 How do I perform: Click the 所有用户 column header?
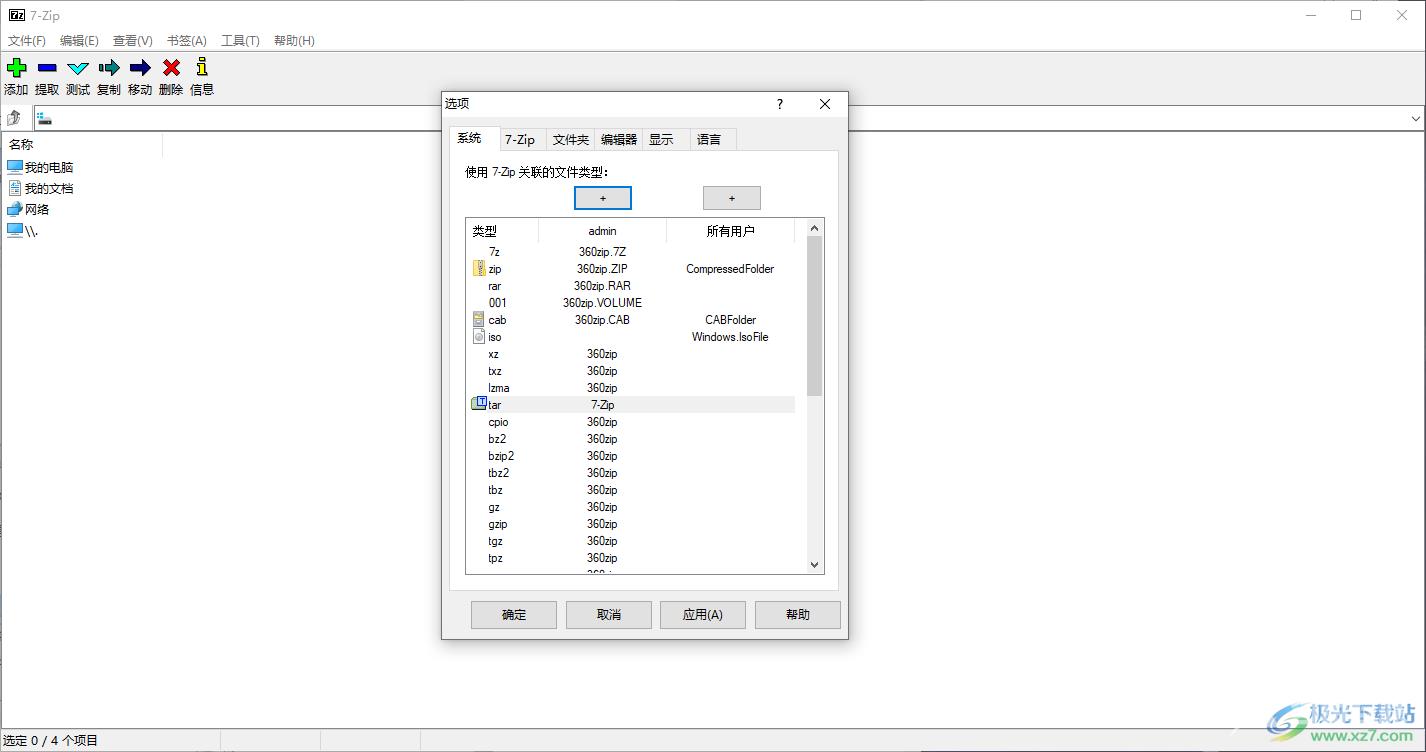point(731,231)
